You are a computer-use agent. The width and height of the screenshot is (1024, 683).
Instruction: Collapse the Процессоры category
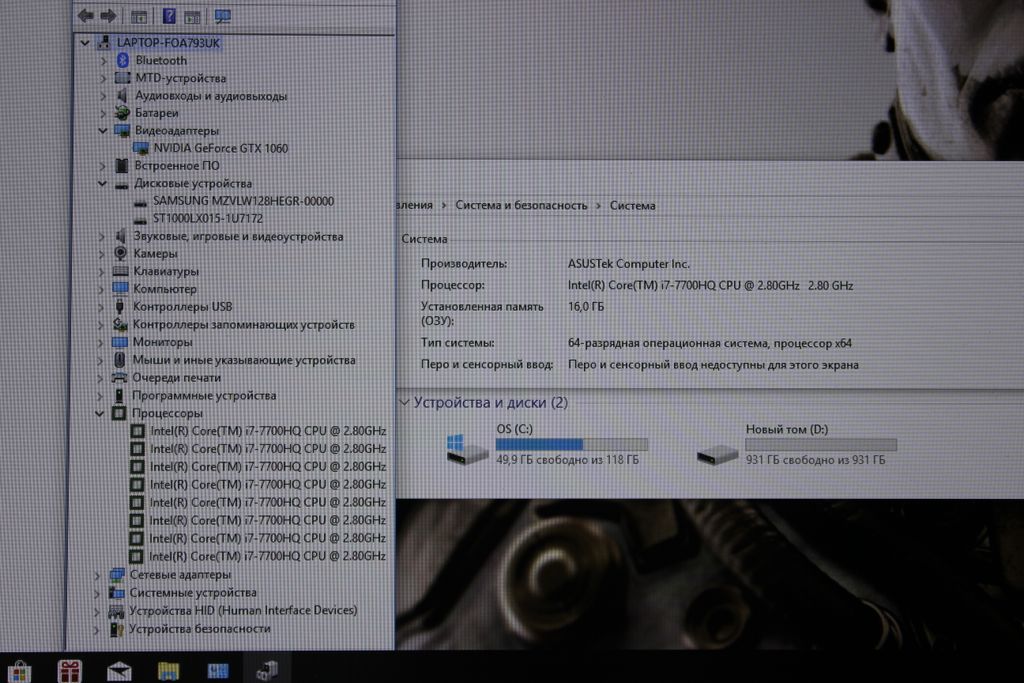(100, 413)
